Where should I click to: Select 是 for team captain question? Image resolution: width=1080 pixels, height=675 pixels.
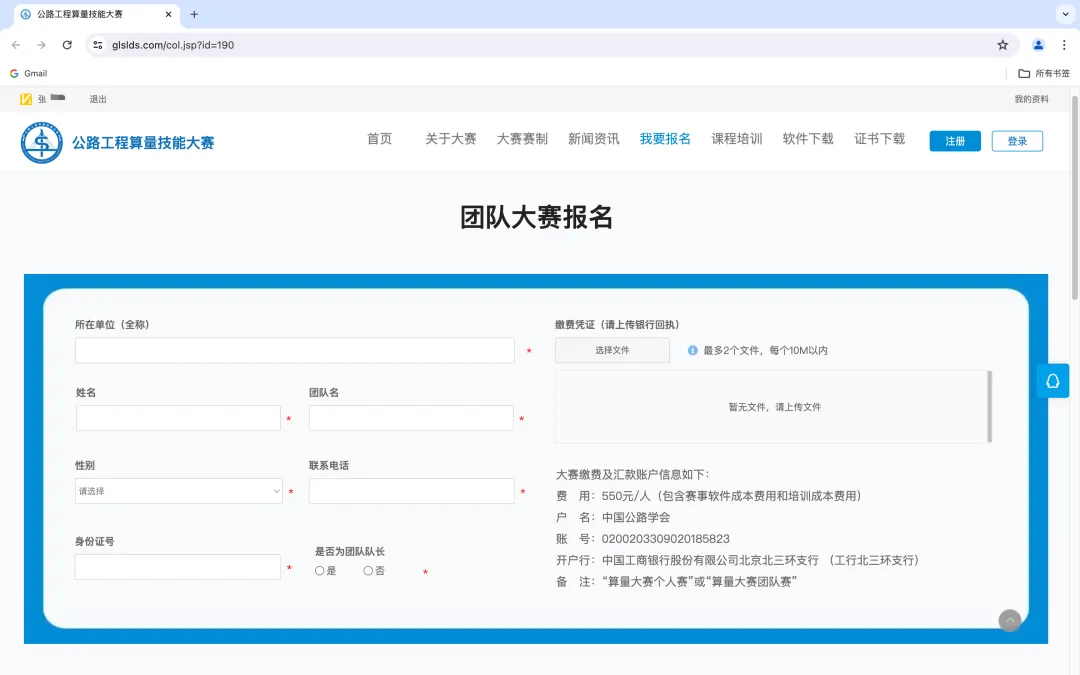[320, 571]
